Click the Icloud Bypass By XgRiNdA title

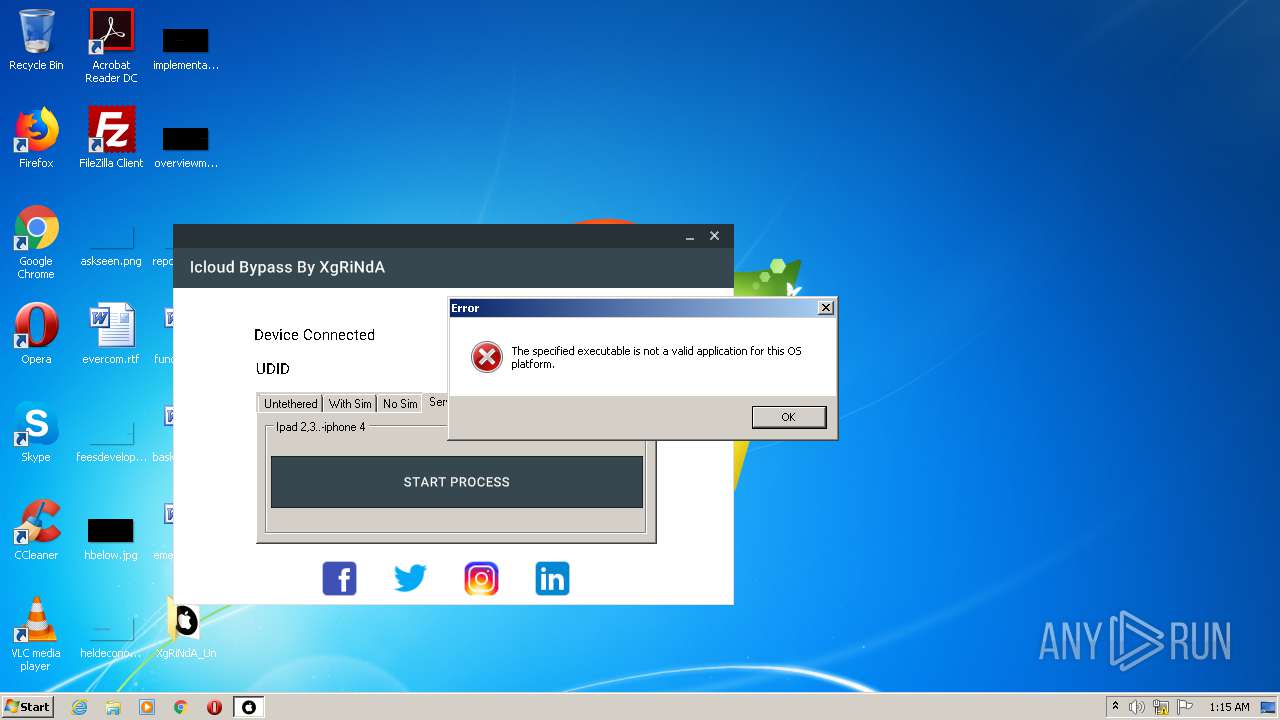coord(287,267)
